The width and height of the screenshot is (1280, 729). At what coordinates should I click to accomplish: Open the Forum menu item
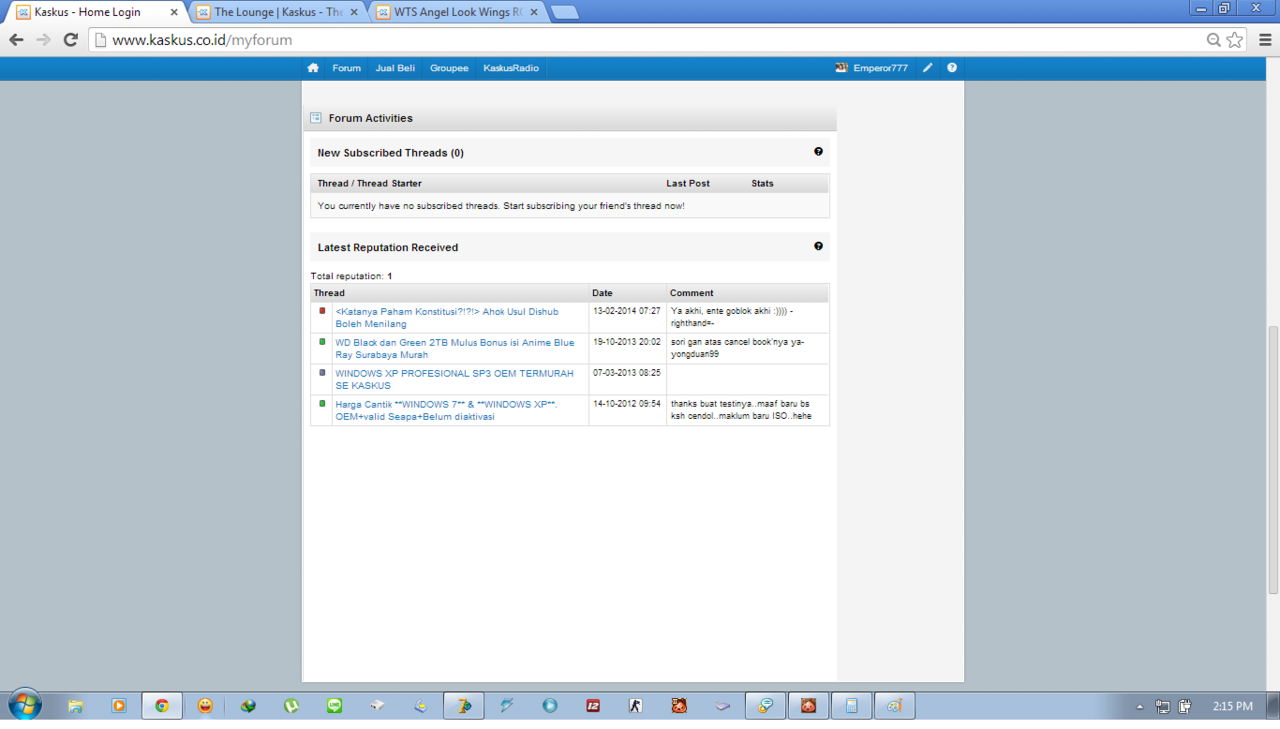[x=347, y=68]
